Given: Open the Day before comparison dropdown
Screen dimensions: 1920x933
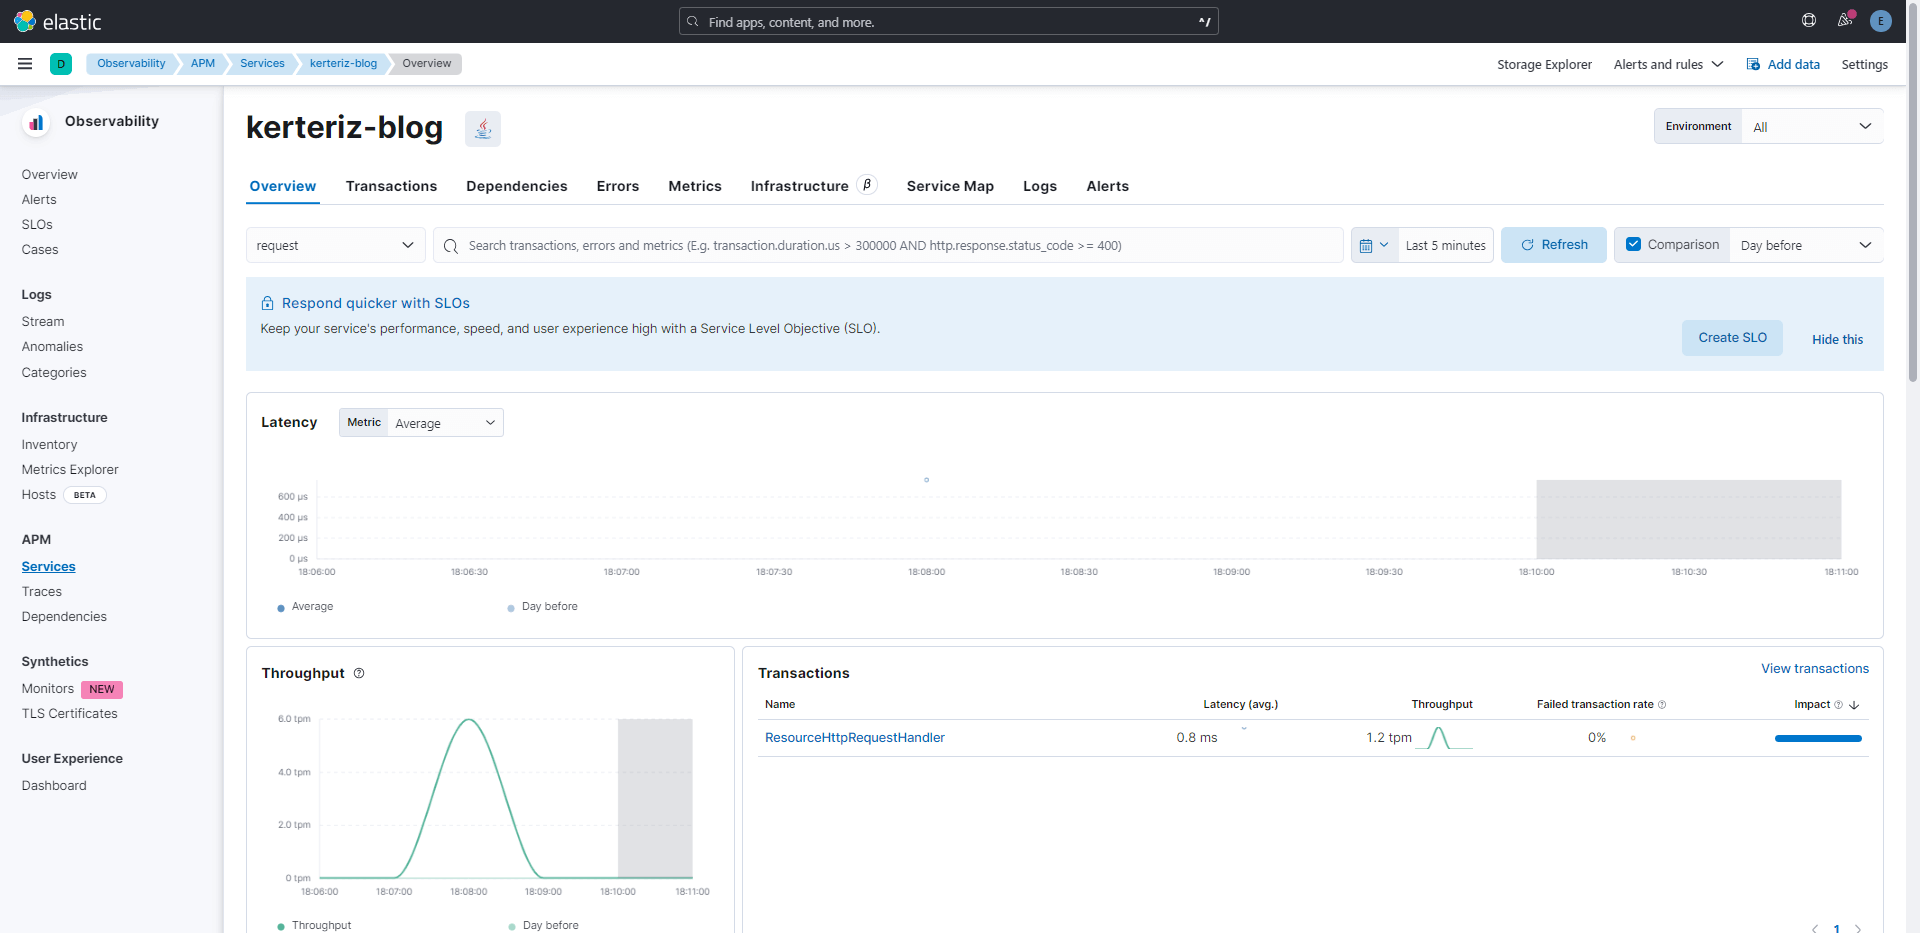Looking at the screenshot, I should [1806, 245].
